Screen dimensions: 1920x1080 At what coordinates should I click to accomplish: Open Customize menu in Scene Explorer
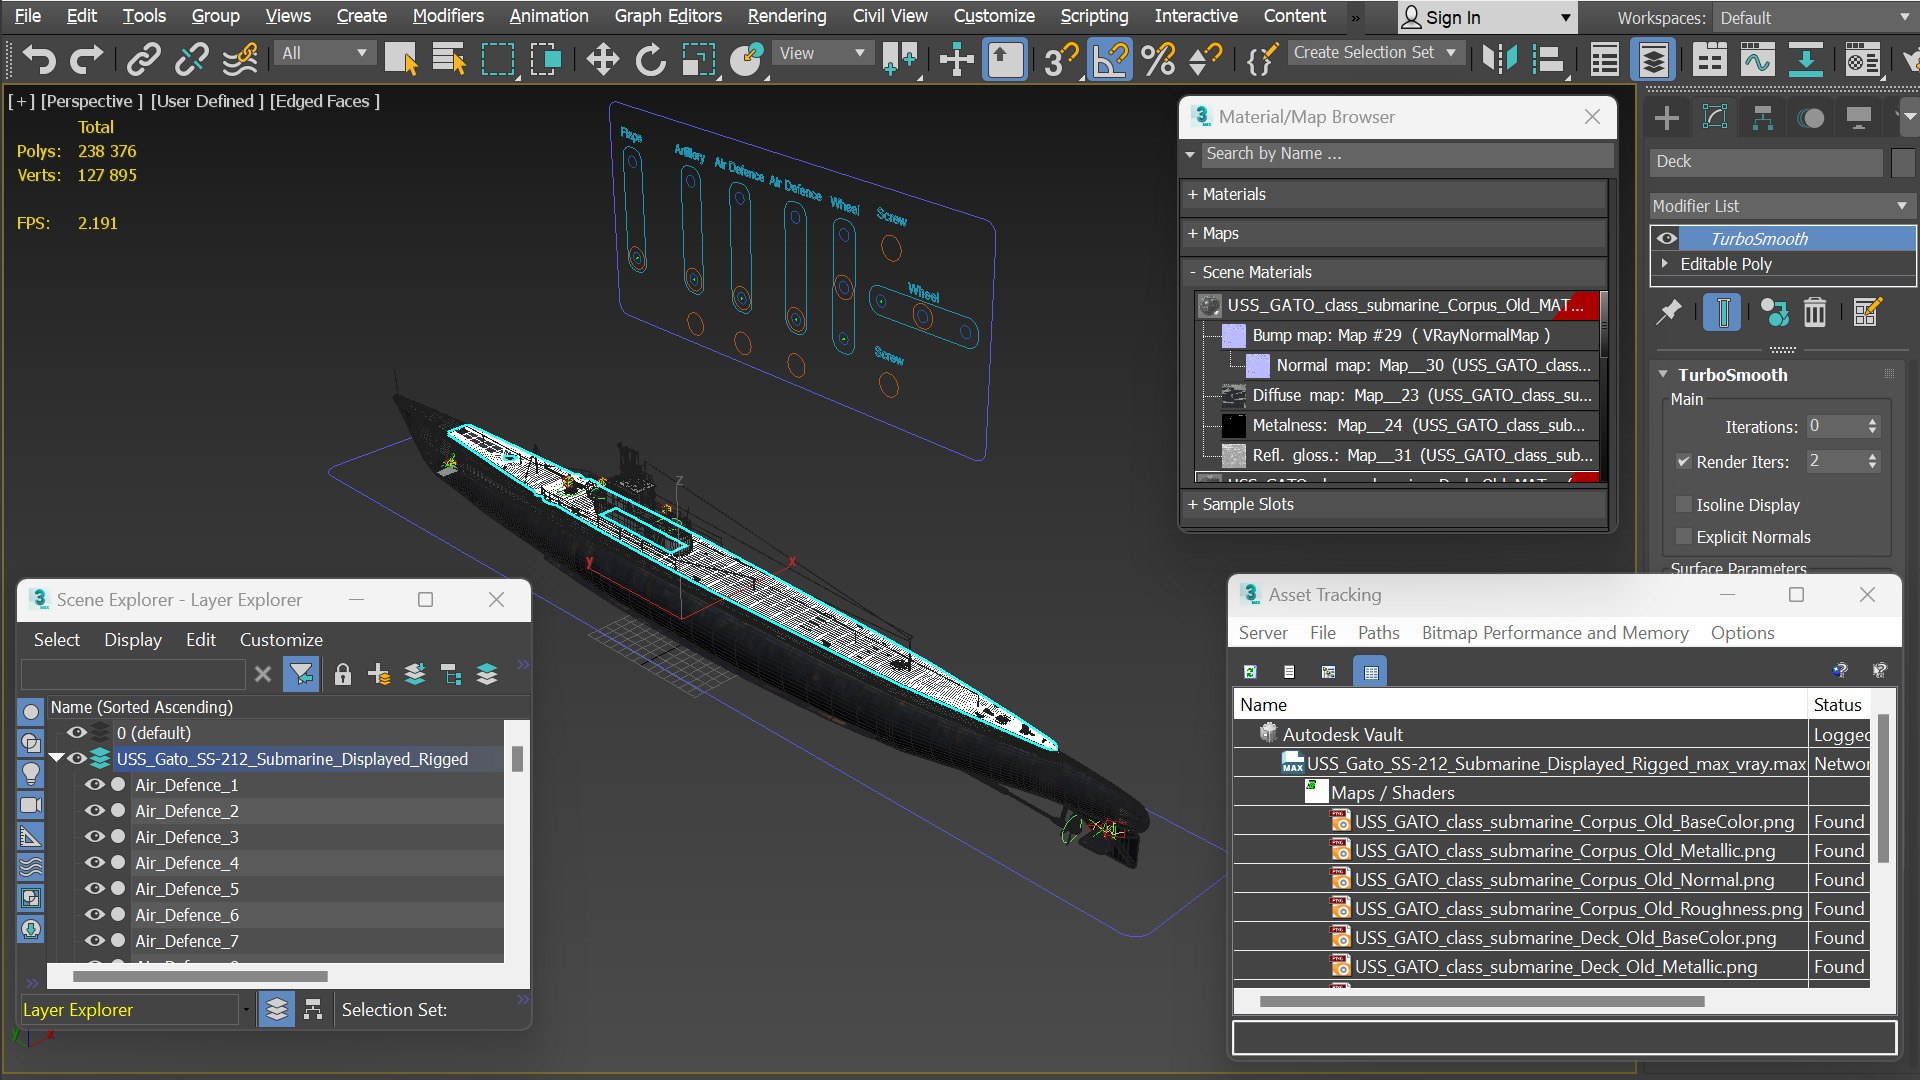pos(281,639)
